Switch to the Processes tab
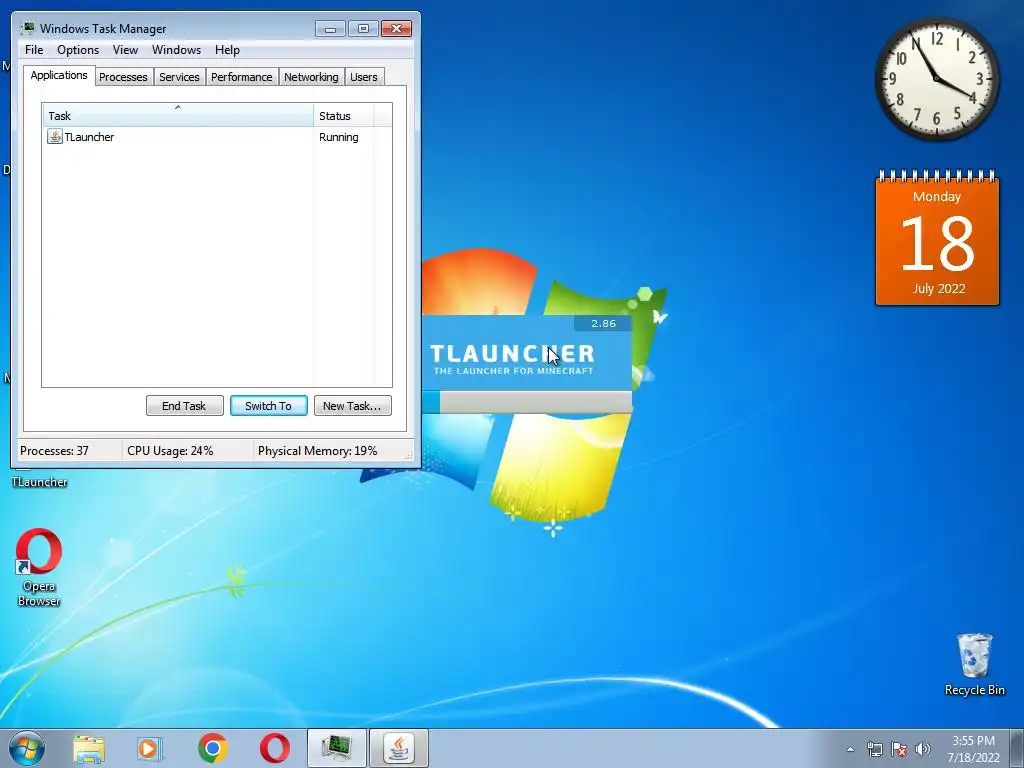 (123, 77)
